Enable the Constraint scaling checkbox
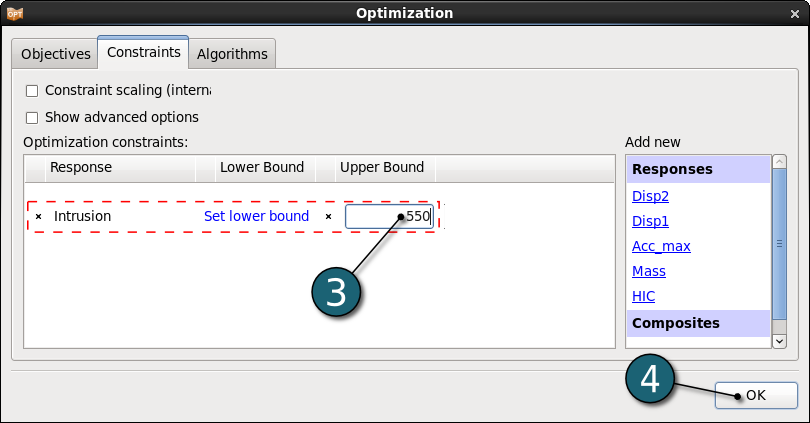Viewport: 810px width, 423px height. coord(32,90)
